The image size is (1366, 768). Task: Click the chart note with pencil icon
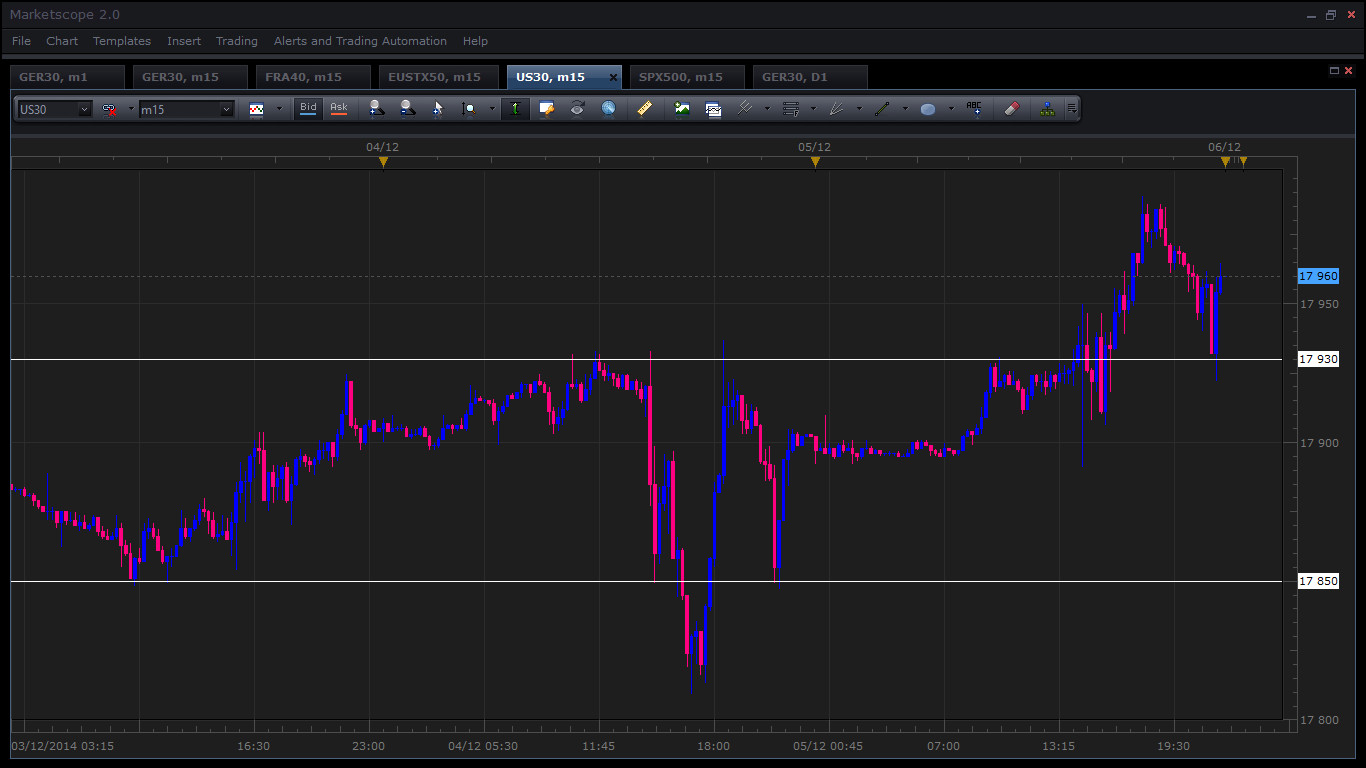[546, 109]
